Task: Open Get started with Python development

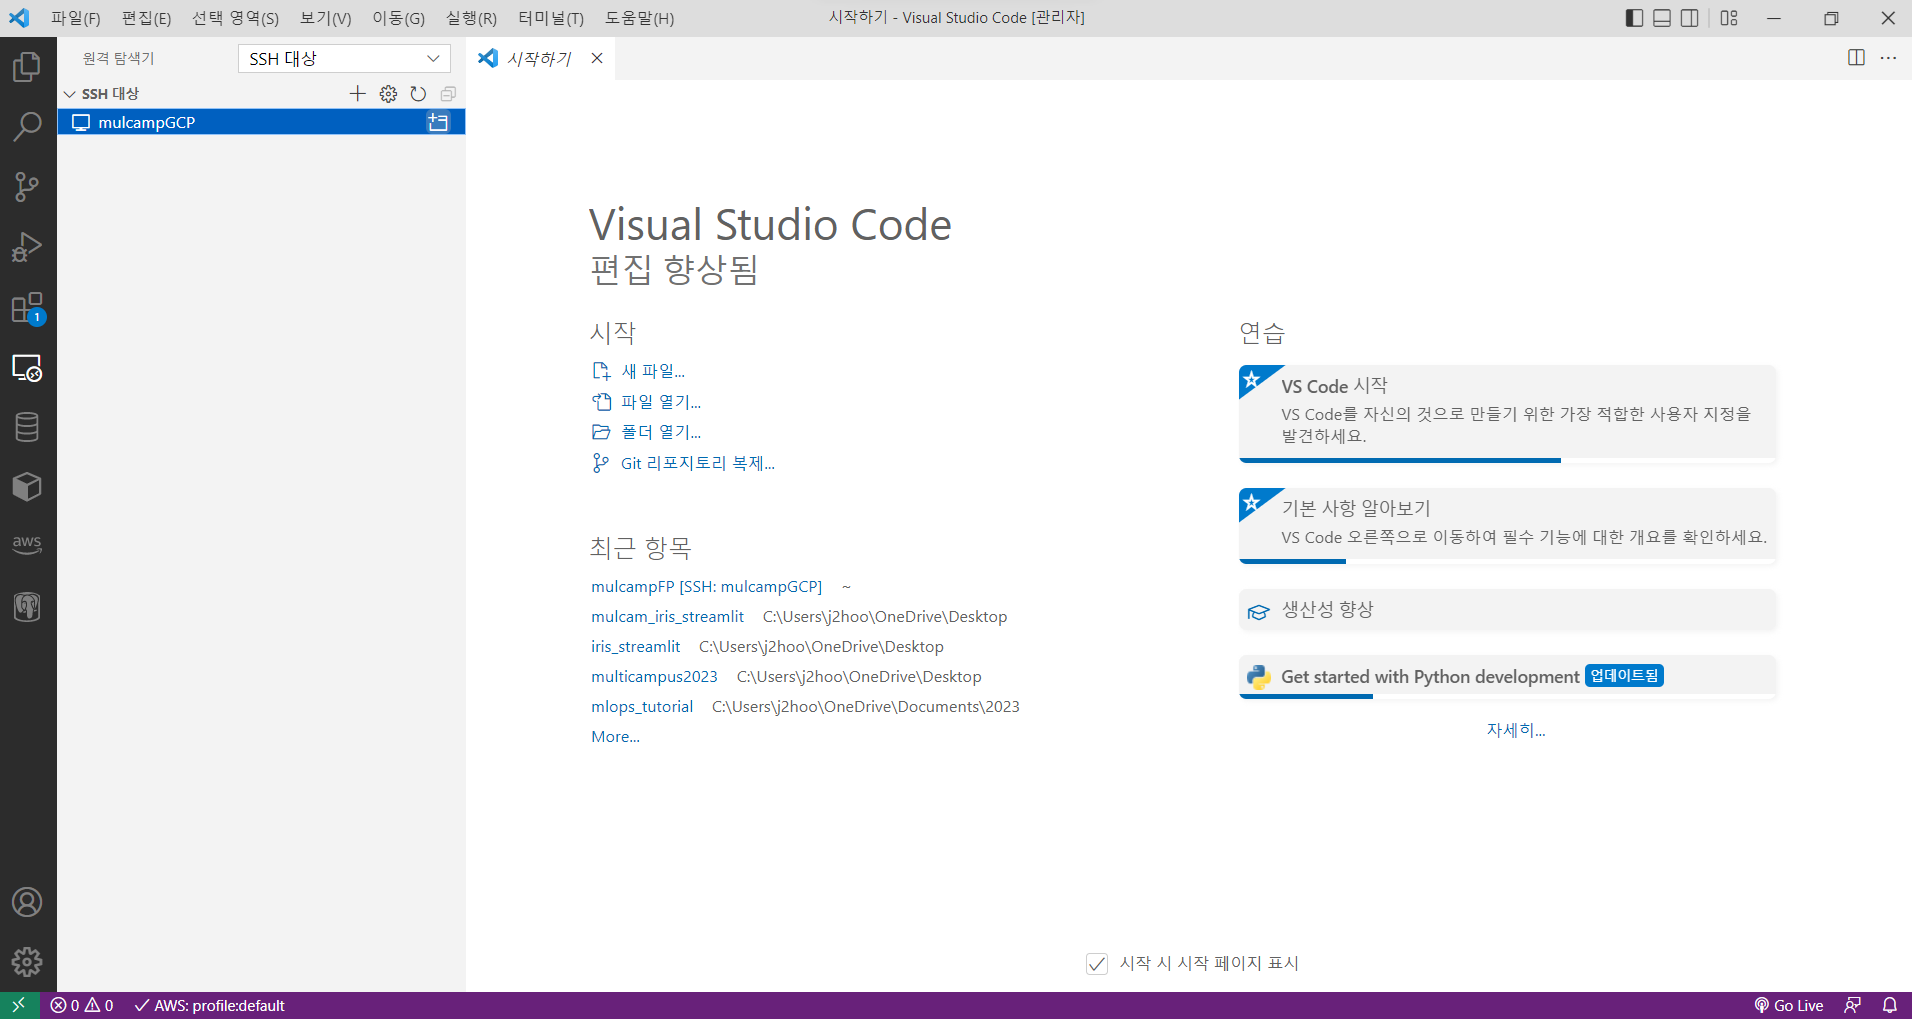Action: pyautogui.click(x=1507, y=677)
